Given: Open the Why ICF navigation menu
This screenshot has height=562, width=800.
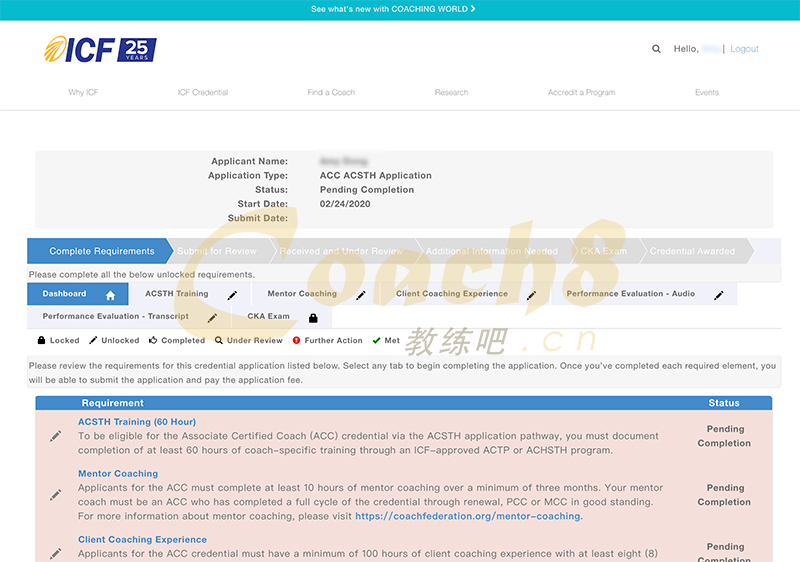Looking at the screenshot, I should 83,93.
